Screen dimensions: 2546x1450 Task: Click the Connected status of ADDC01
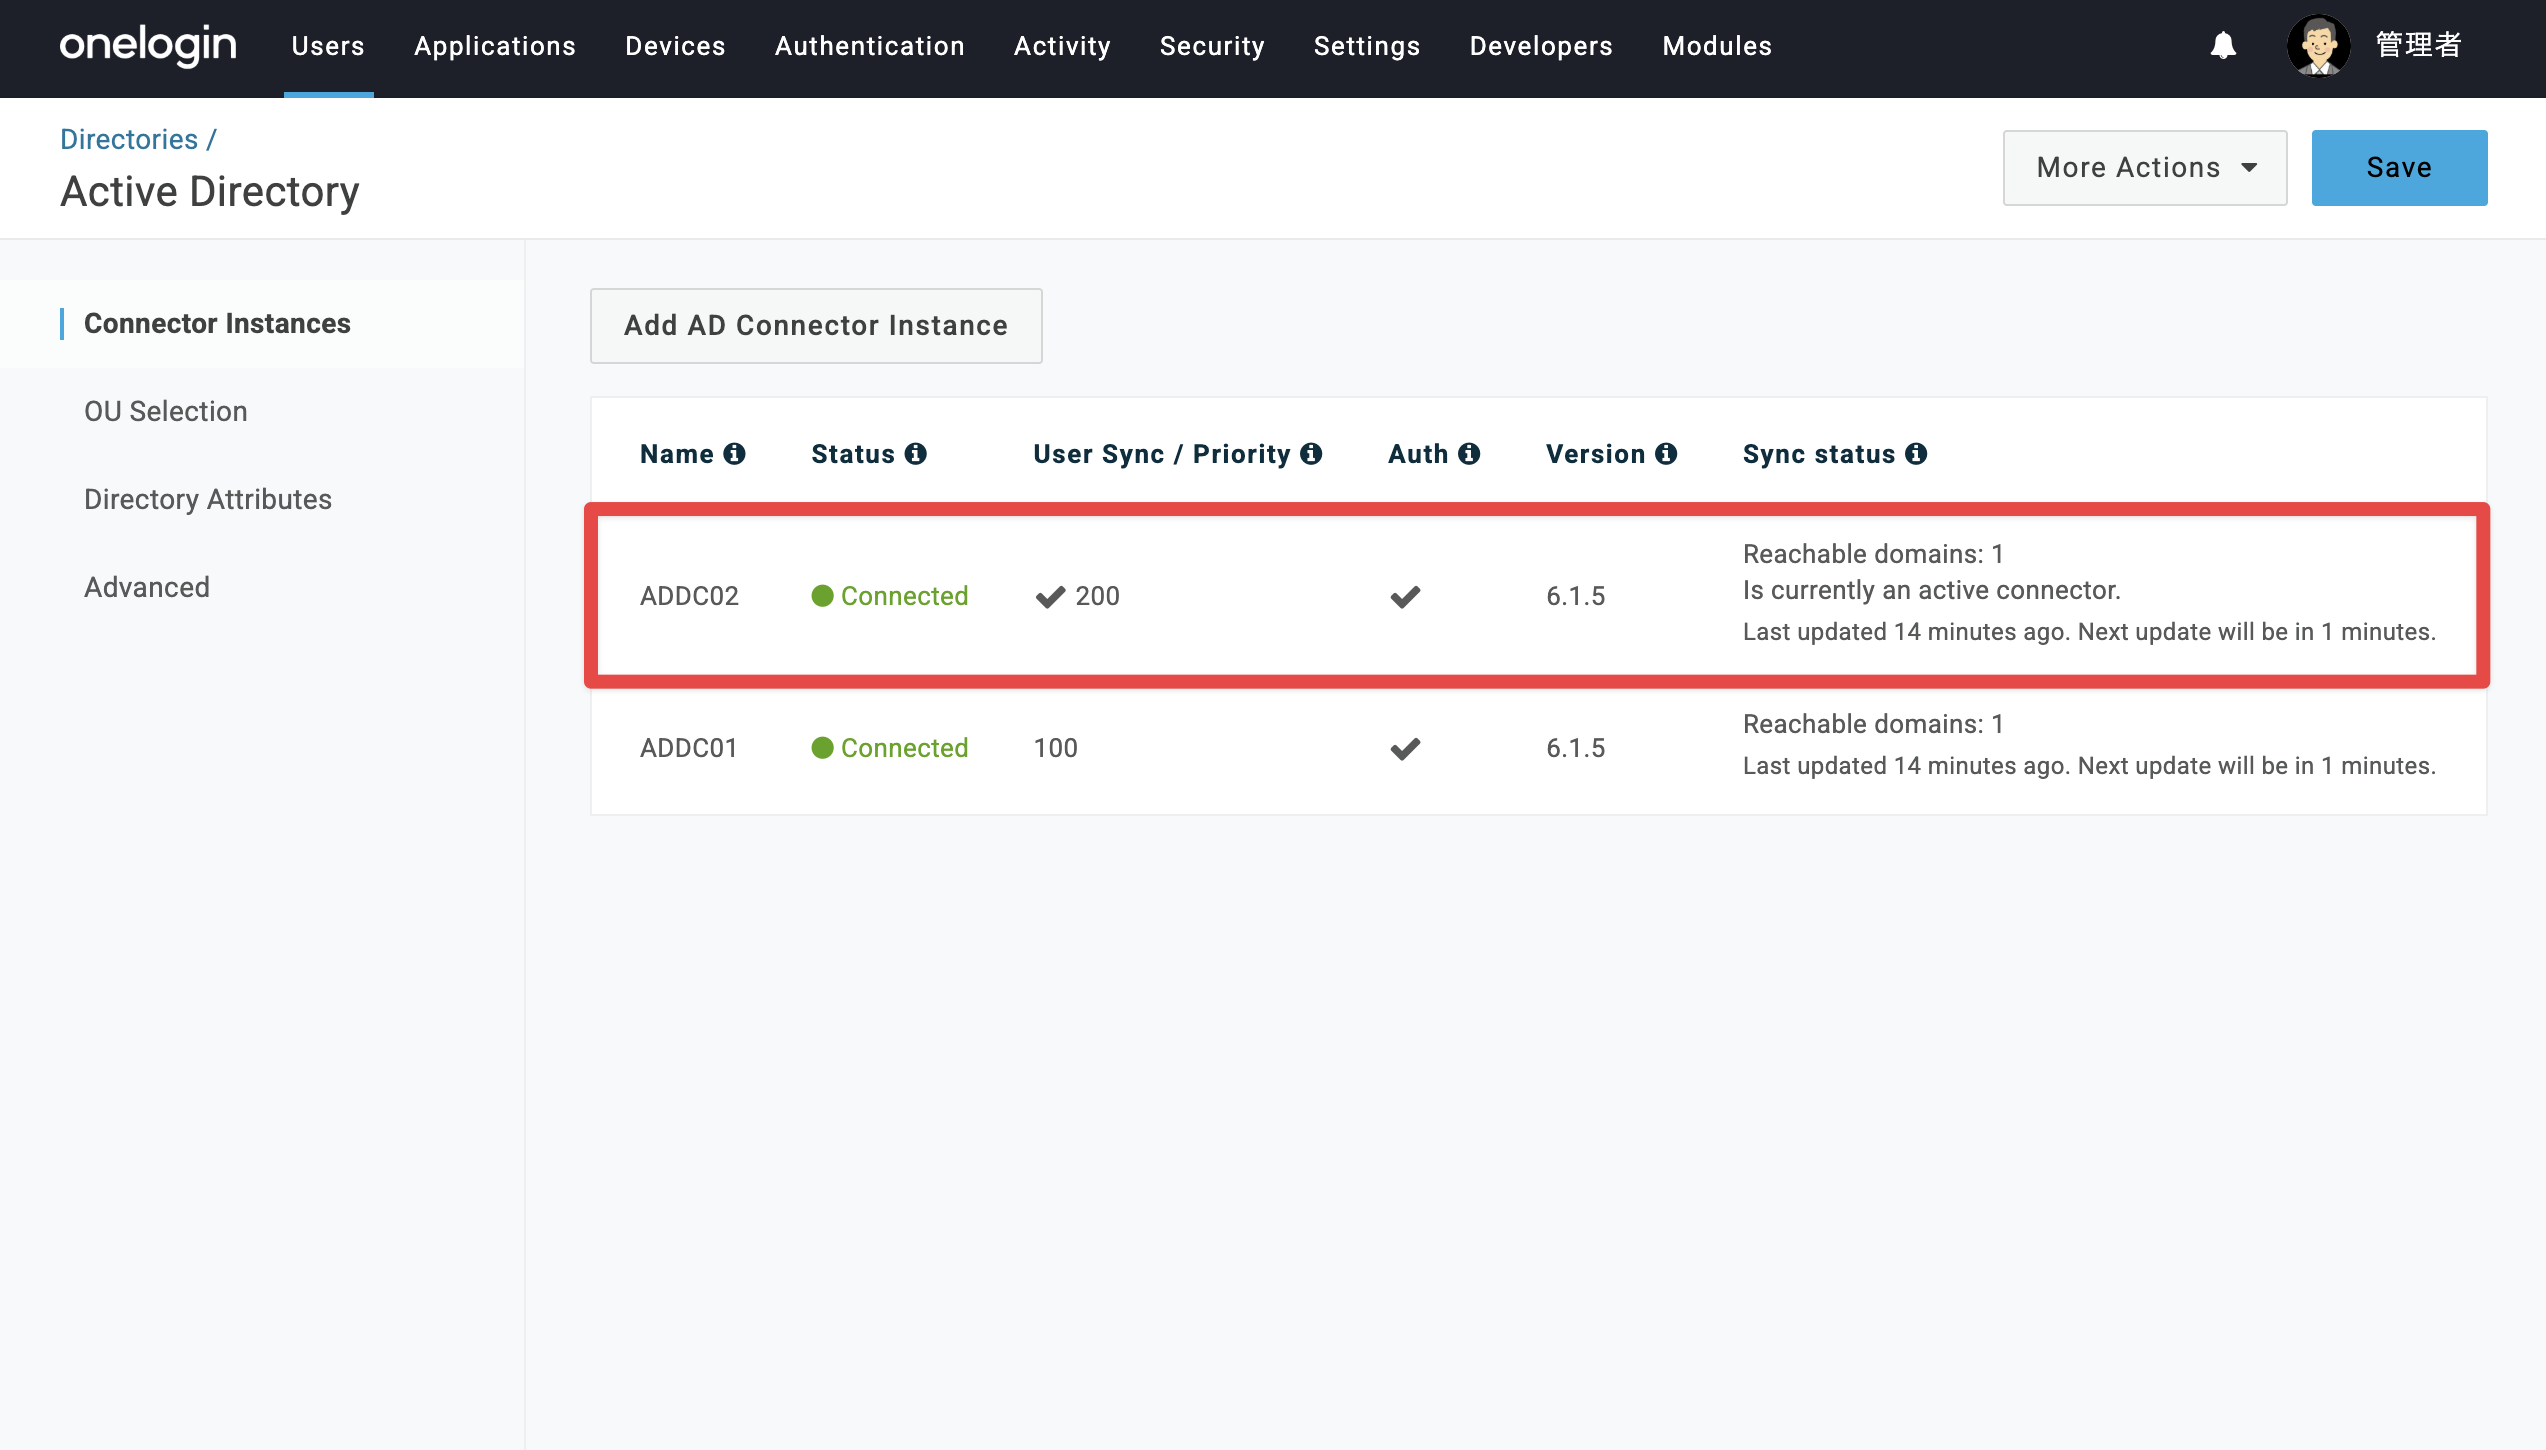(x=904, y=748)
